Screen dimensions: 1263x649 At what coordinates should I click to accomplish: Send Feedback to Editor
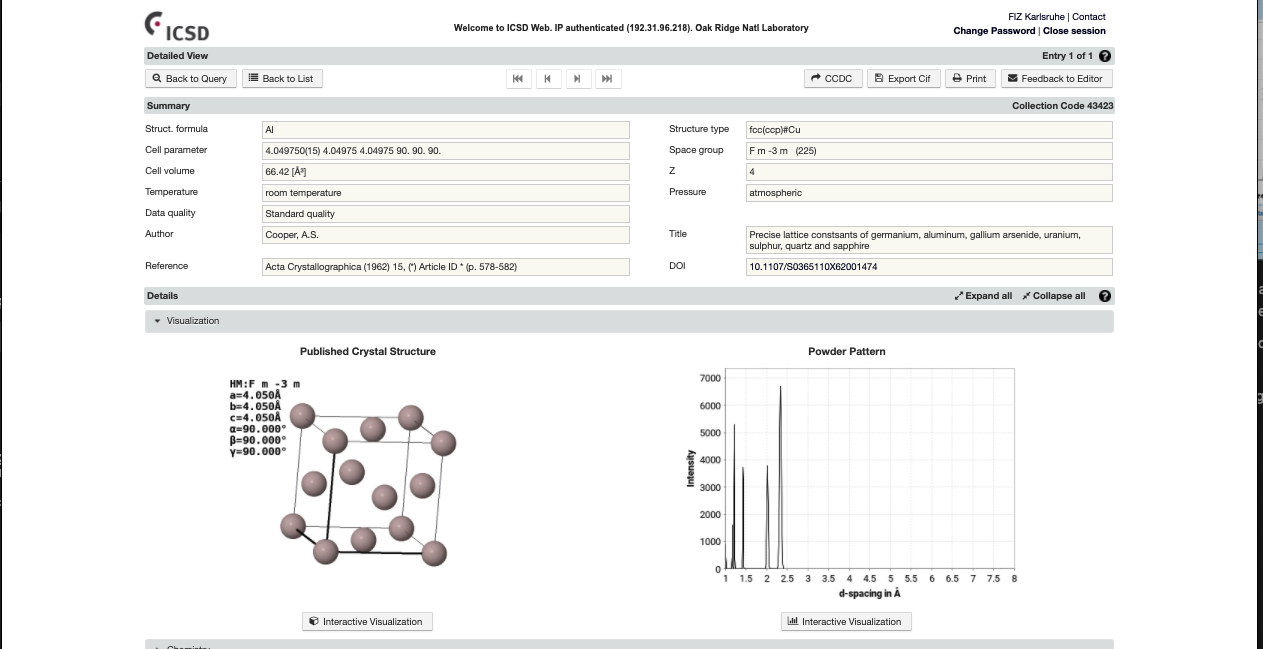(x=1054, y=78)
